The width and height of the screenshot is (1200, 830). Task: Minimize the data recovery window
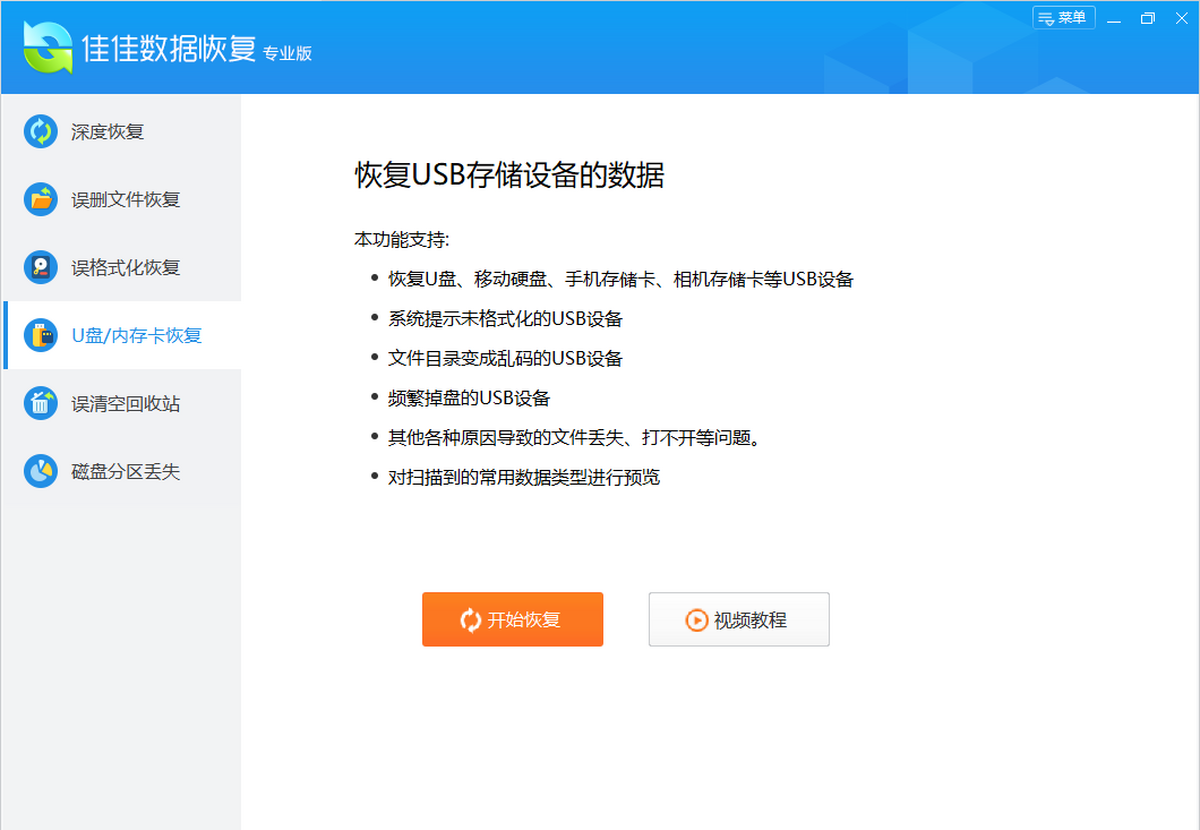tap(1115, 18)
